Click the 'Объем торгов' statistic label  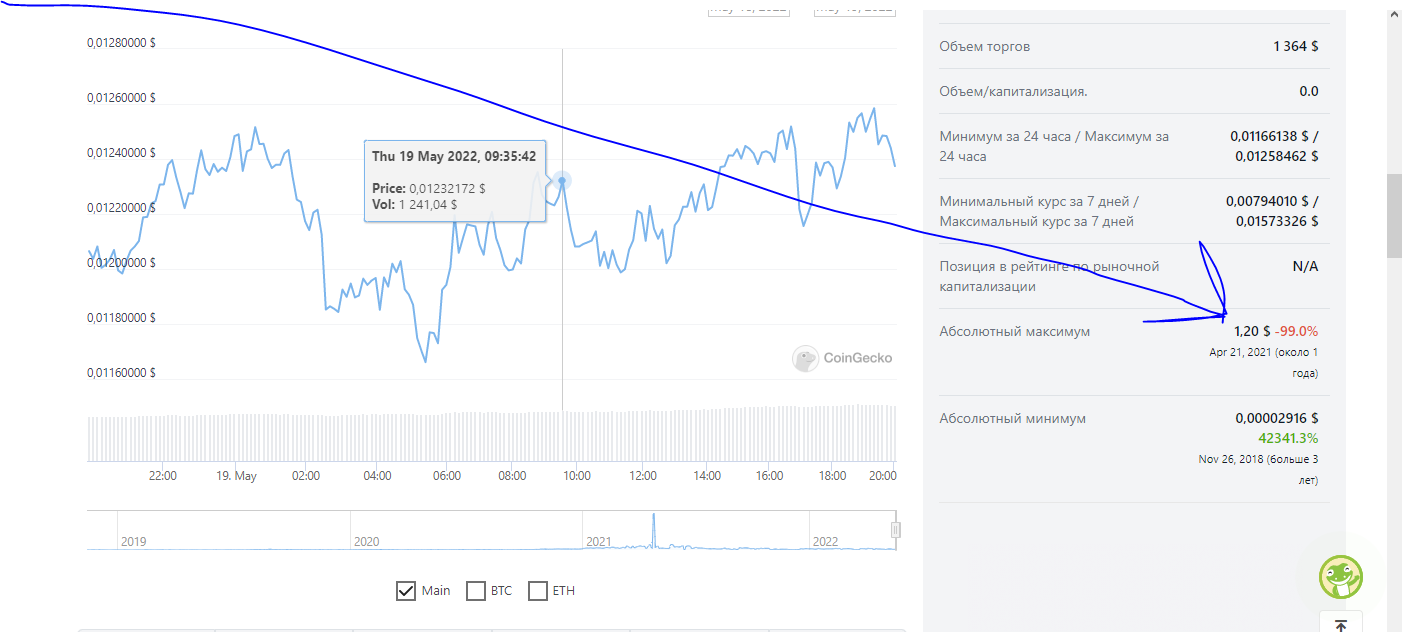(x=985, y=47)
